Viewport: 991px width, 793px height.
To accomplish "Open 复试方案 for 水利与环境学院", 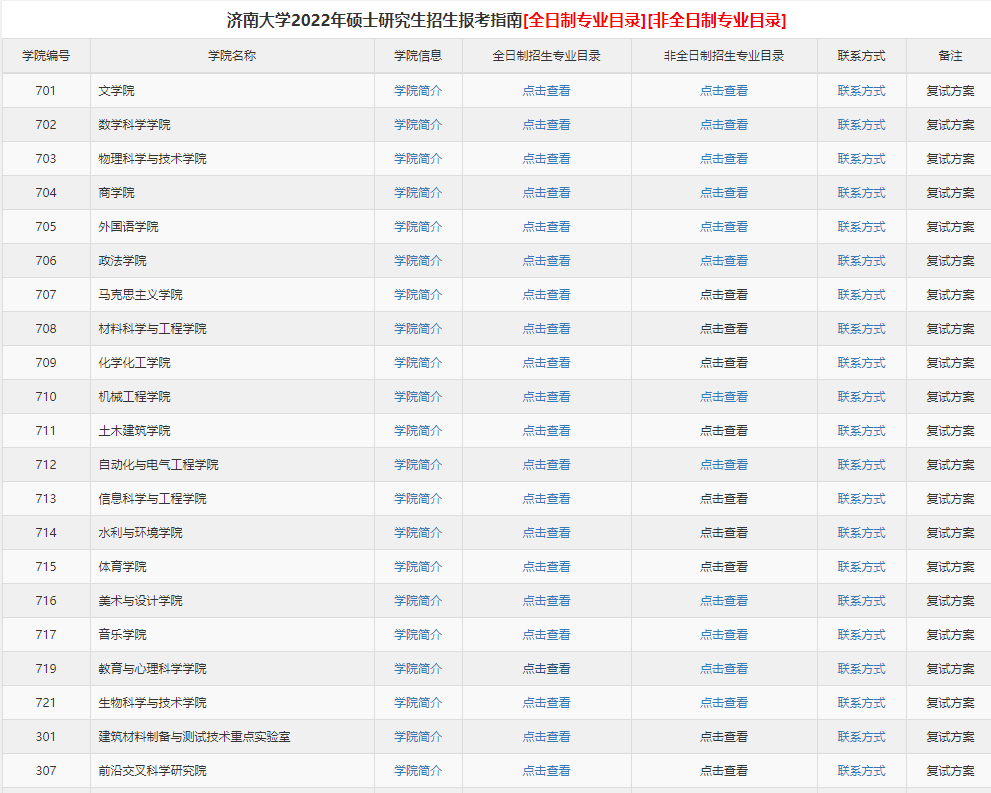I will pyautogui.click(x=949, y=533).
